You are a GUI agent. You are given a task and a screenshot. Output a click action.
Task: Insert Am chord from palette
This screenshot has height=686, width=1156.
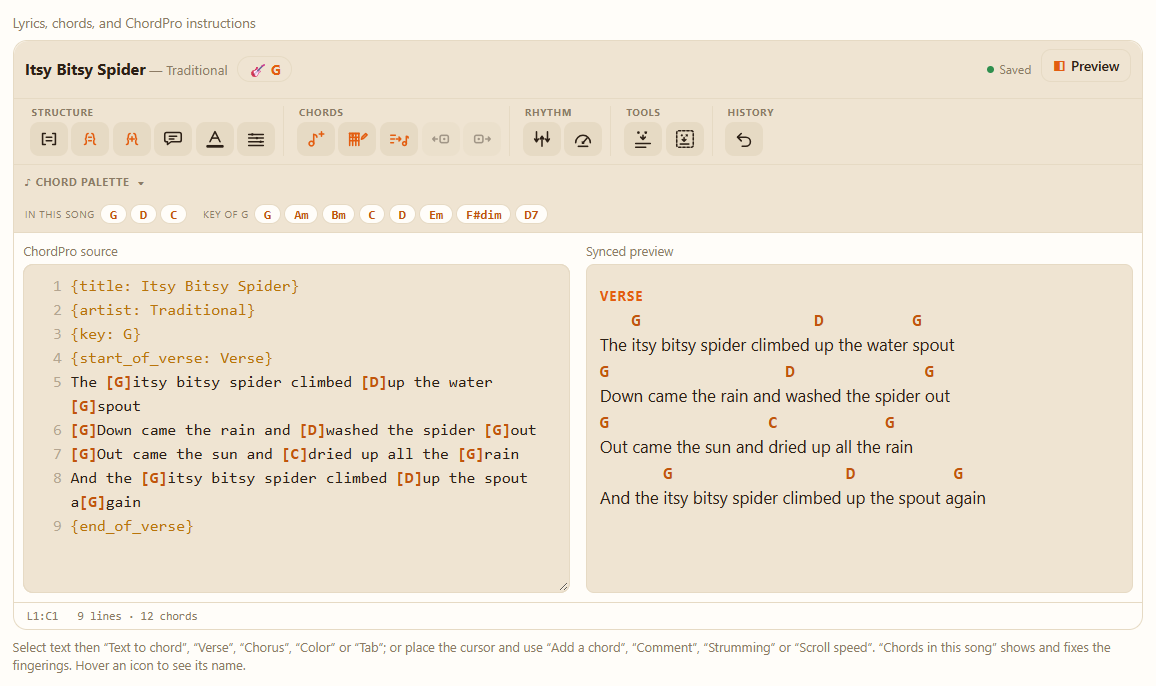pos(302,215)
